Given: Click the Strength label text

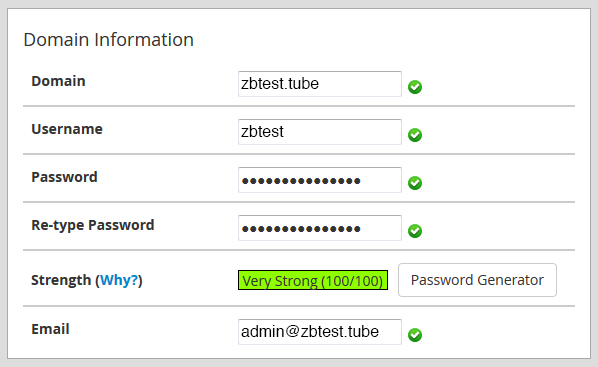Looking at the screenshot, I should pos(61,280).
